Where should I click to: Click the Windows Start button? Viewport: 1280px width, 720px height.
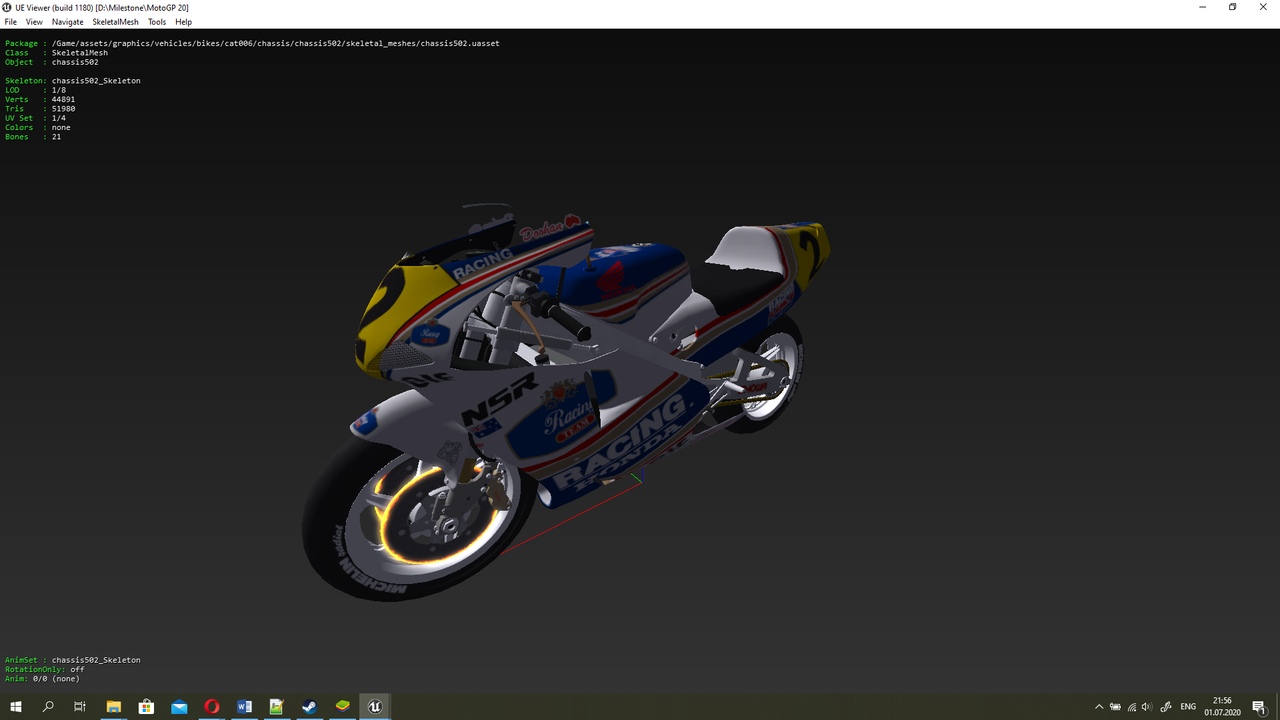(x=16, y=706)
